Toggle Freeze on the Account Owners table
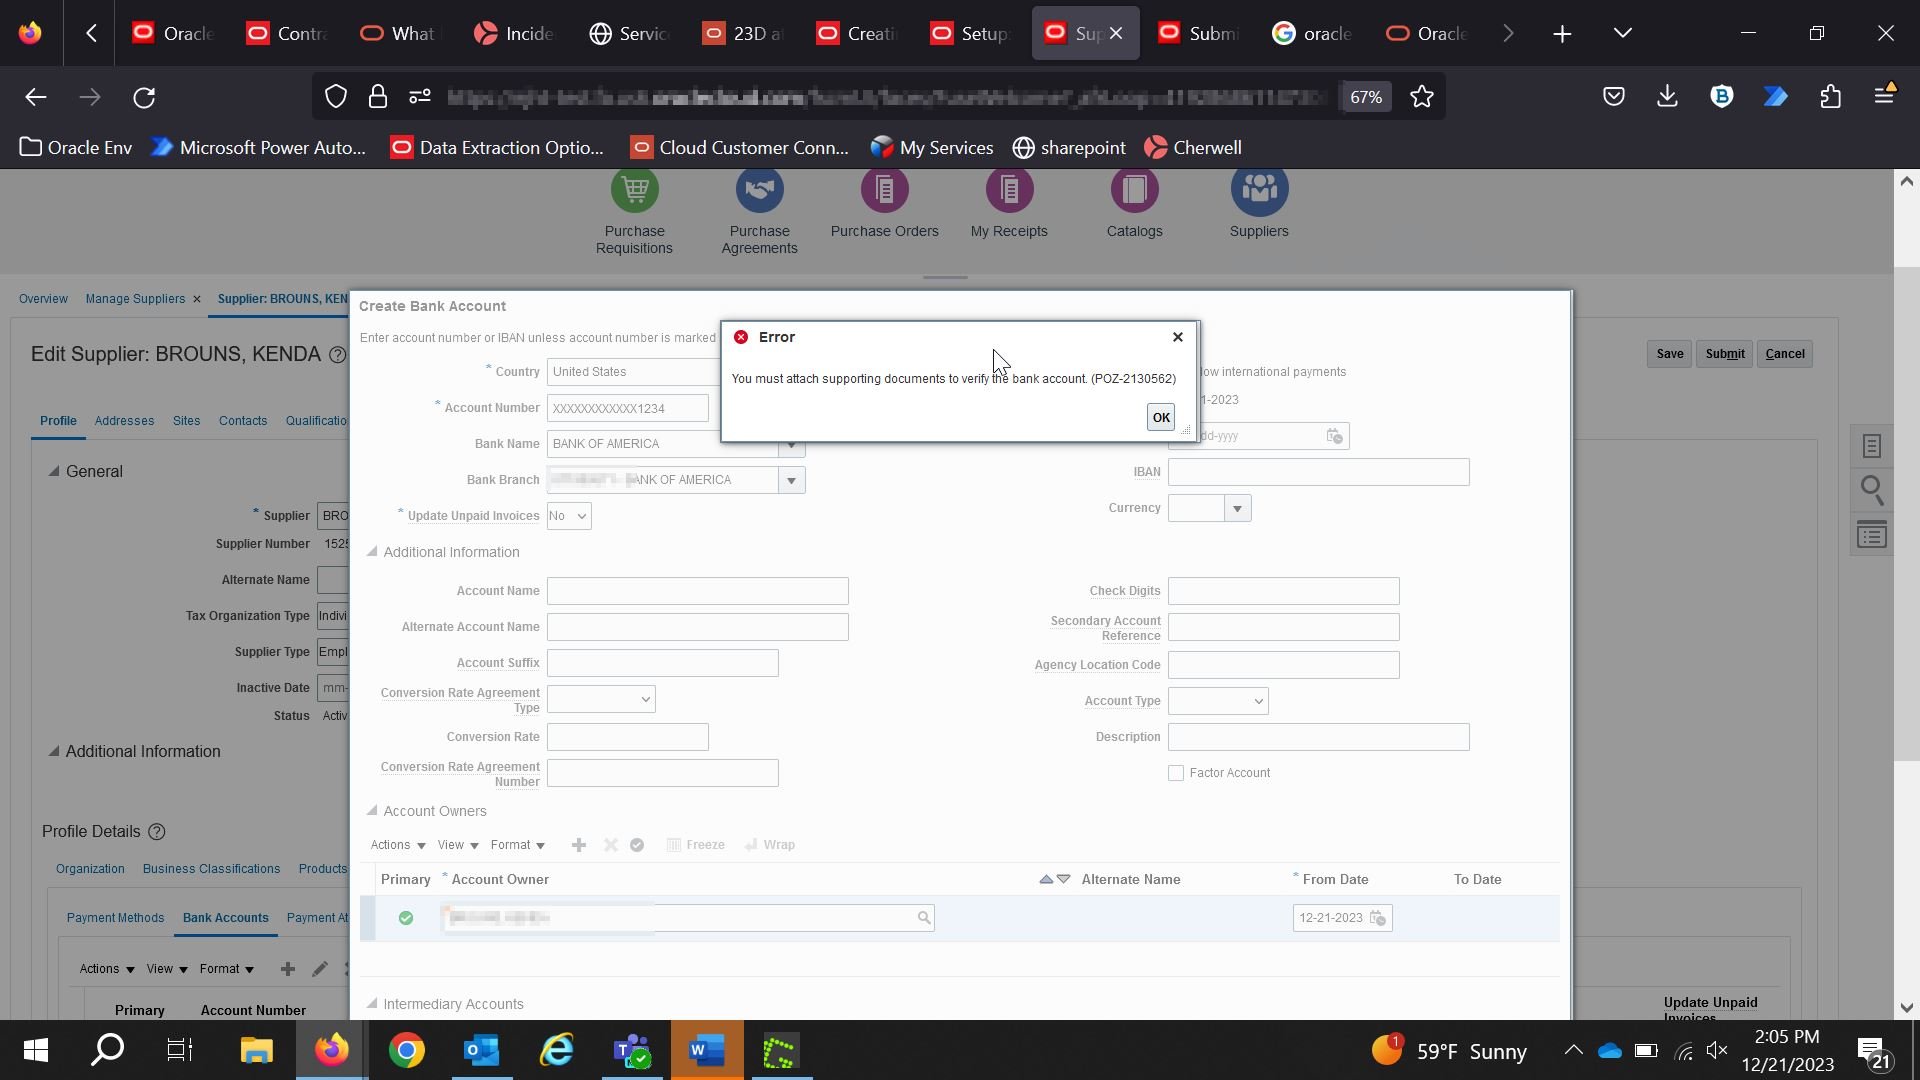Image resolution: width=1920 pixels, height=1080 pixels. pyautogui.click(x=696, y=845)
